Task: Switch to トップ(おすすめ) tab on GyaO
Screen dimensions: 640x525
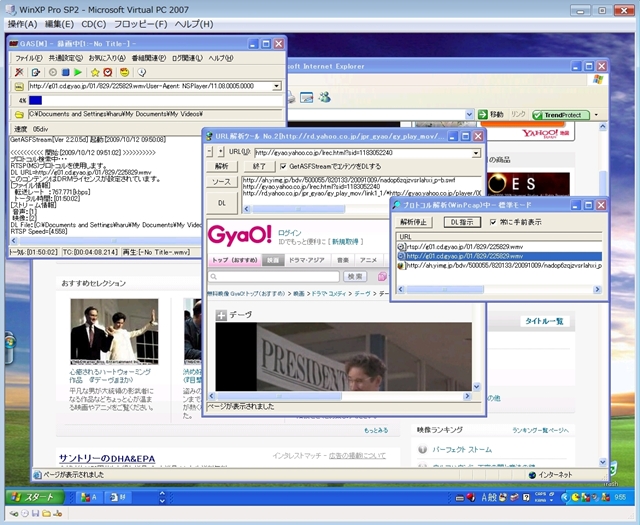Action: [234, 260]
